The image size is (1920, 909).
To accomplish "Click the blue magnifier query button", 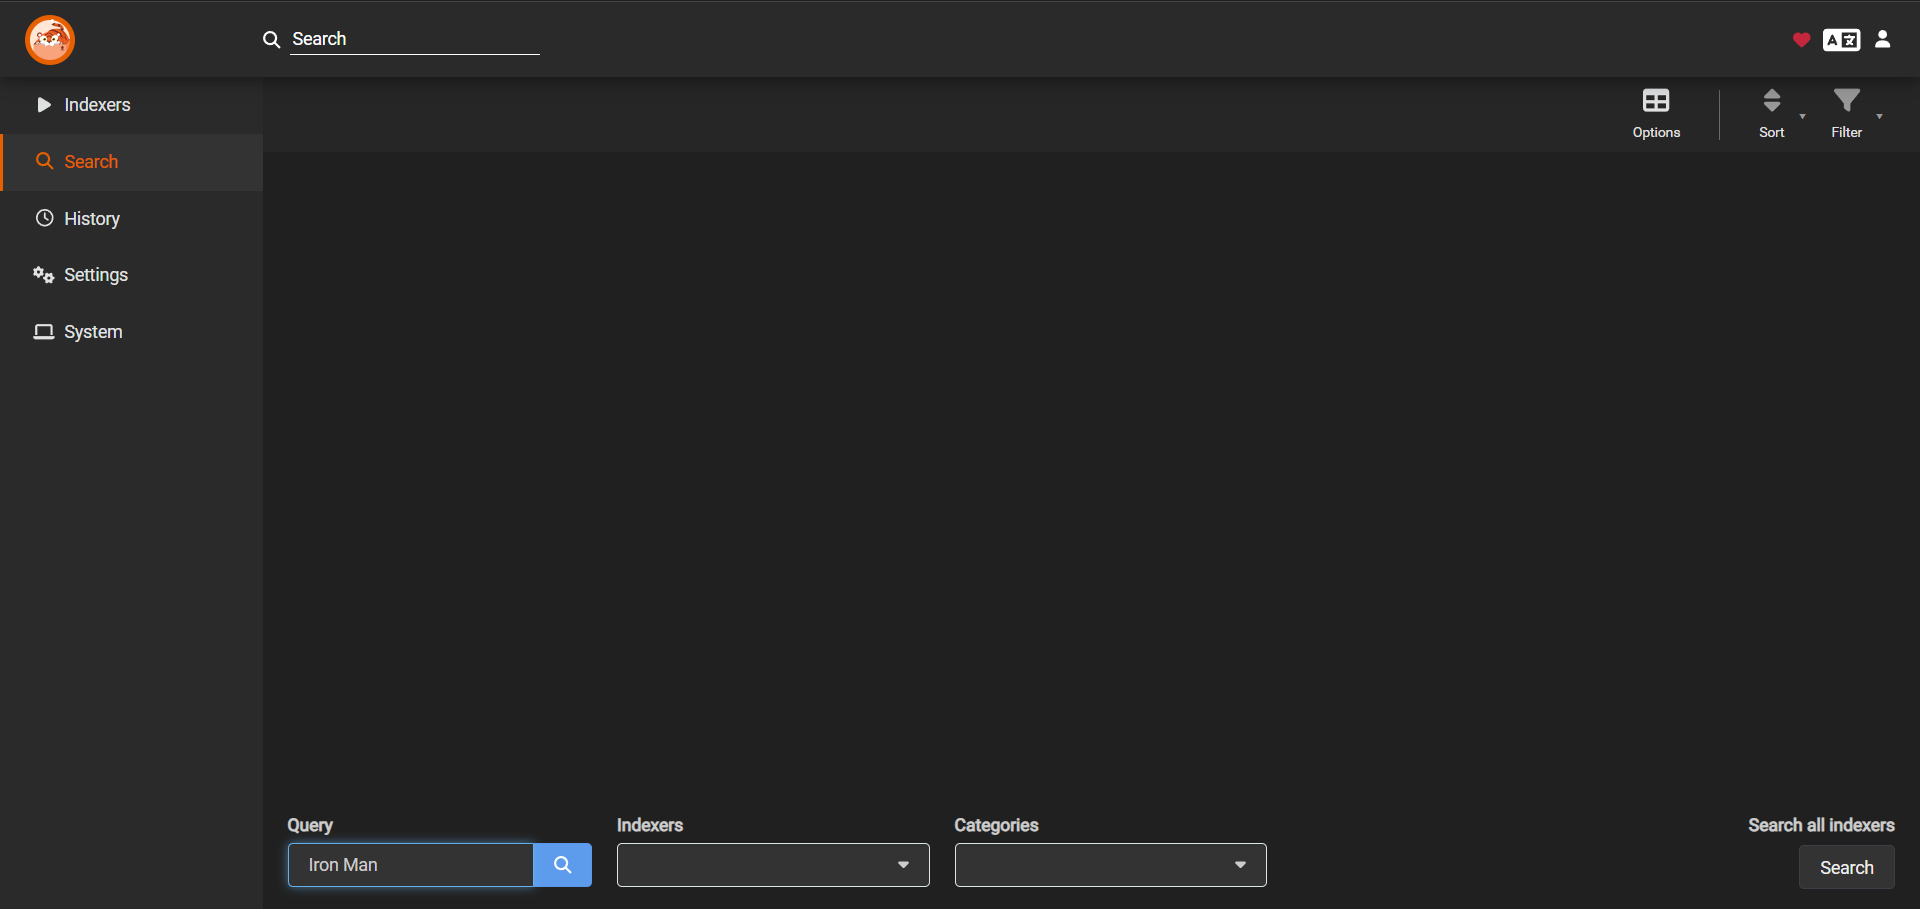I will click(x=562, y=865).
